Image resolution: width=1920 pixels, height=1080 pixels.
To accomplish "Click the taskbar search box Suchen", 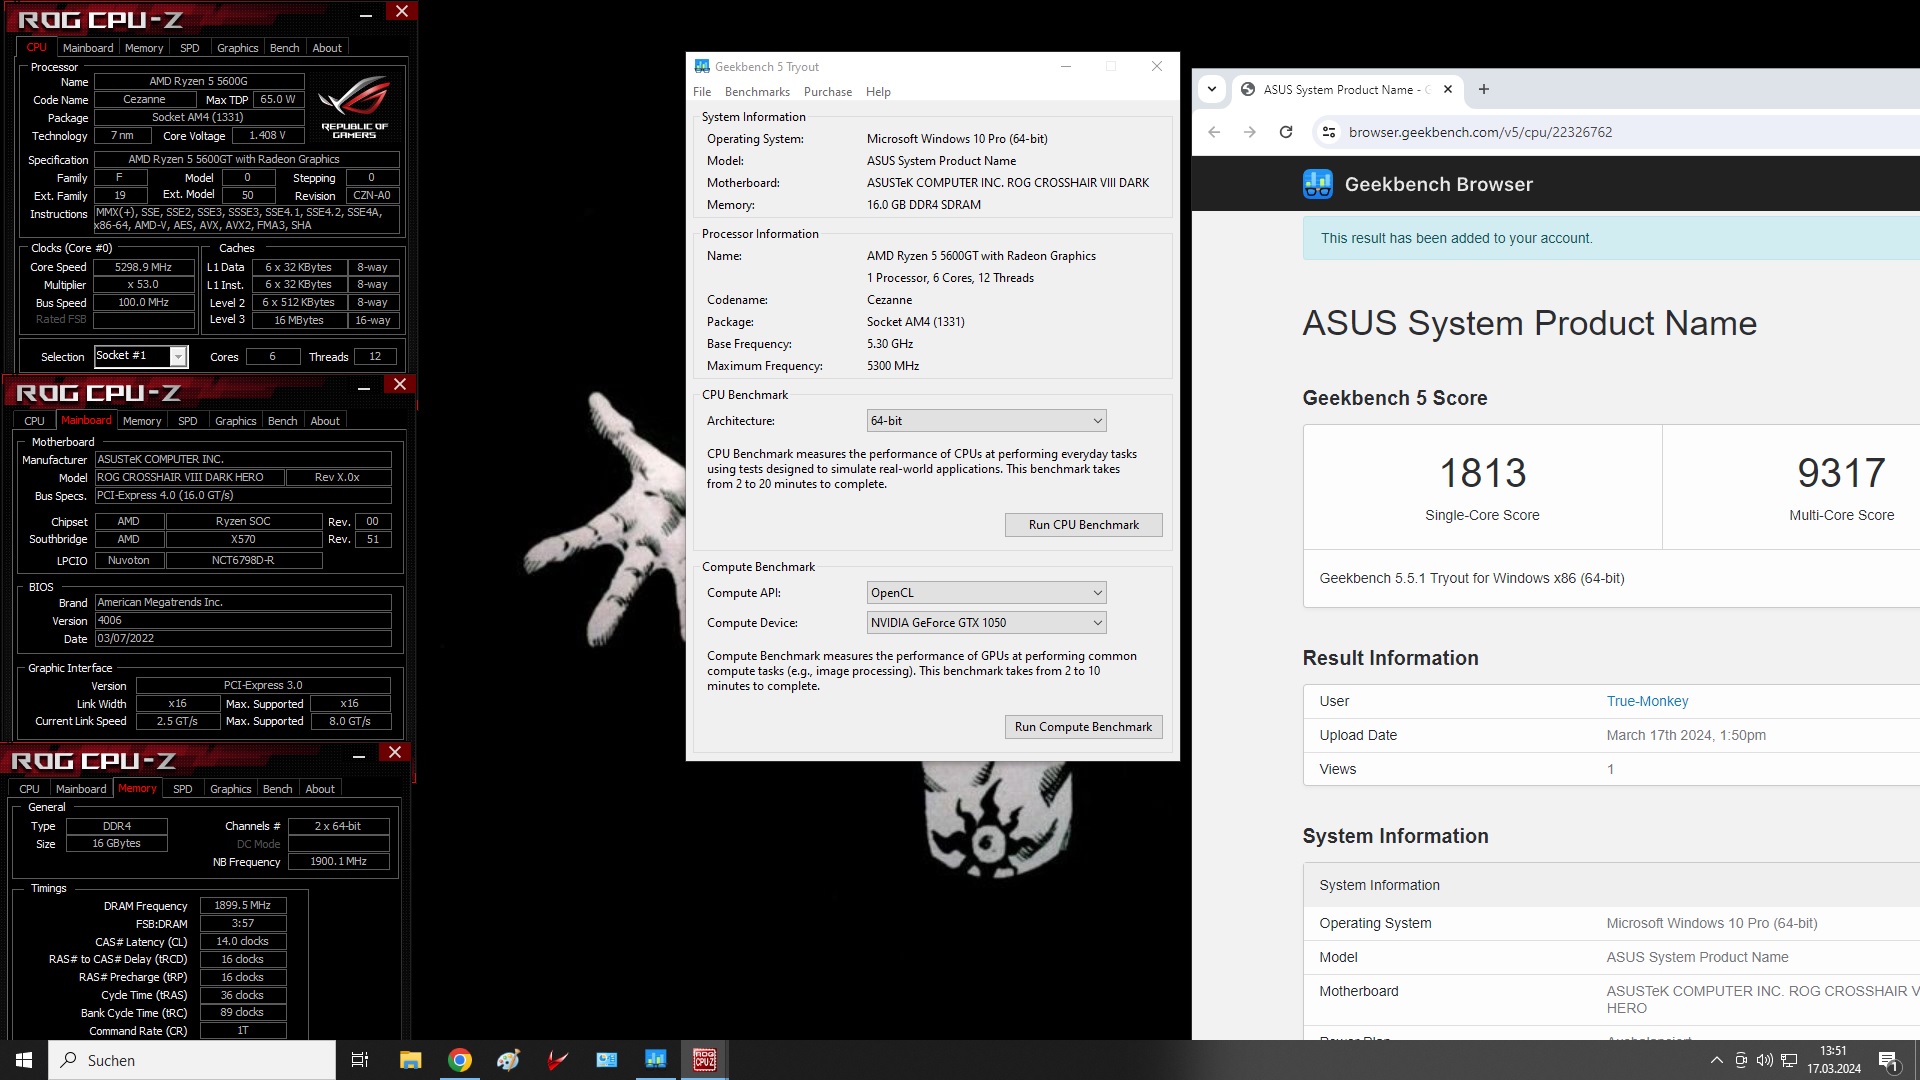I will tap(192, 1060).
